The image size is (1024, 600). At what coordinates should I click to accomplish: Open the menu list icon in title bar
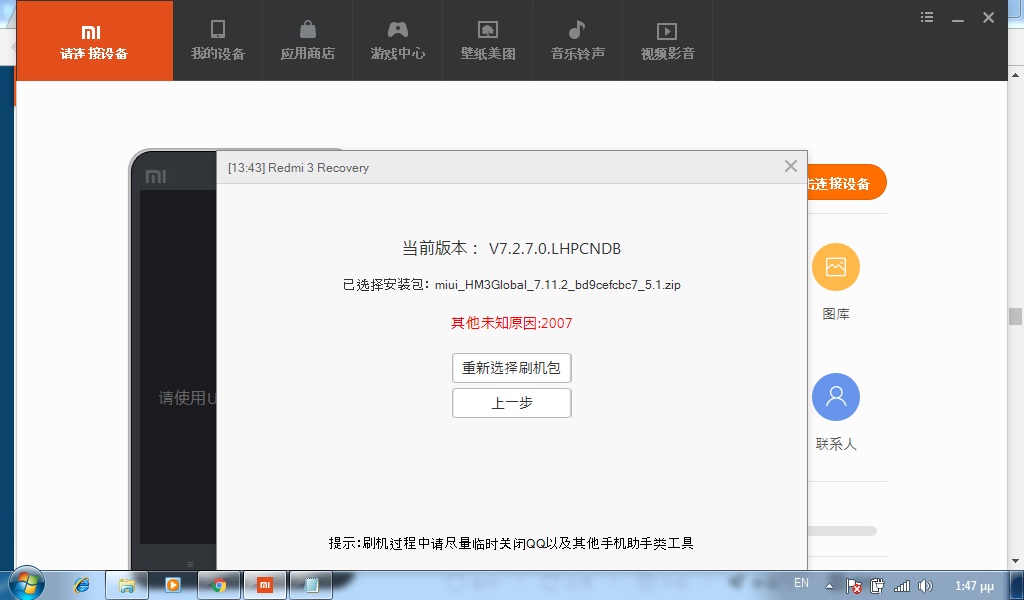927,17
